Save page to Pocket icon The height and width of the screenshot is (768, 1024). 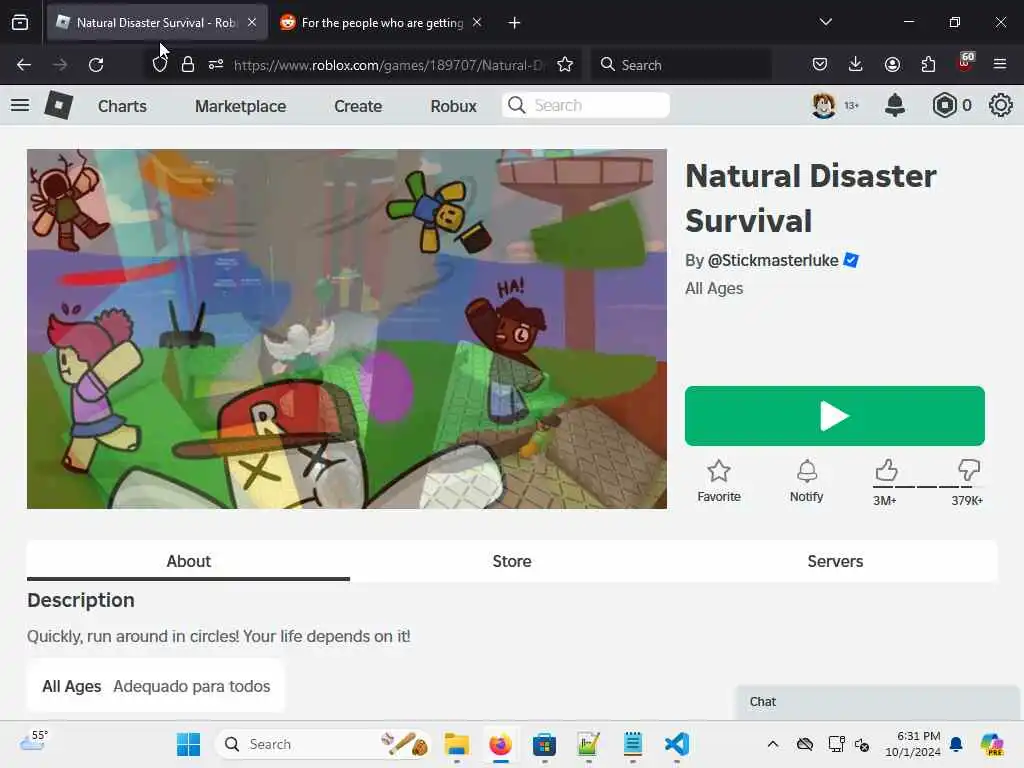click(820, 64)
